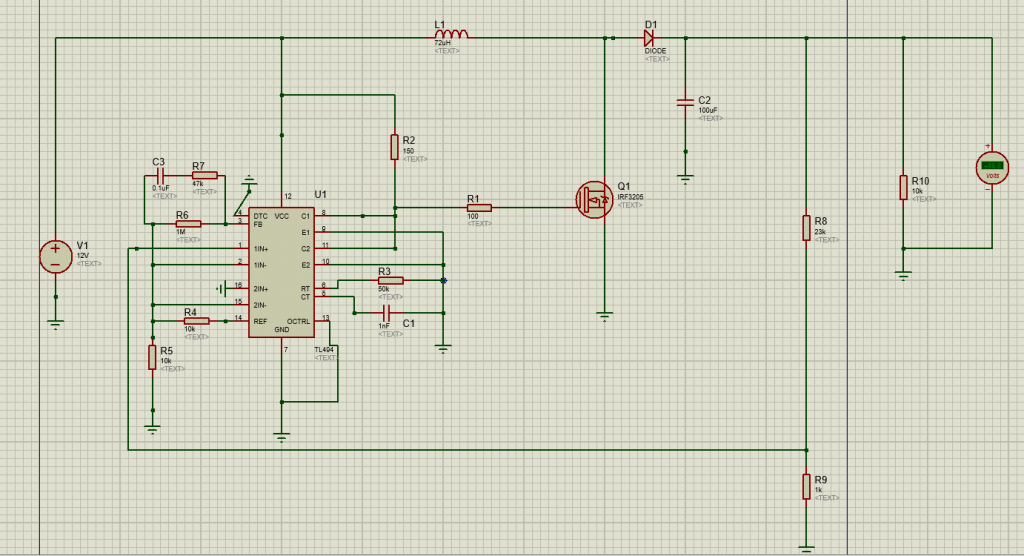Click the IRF3205 part label
Screen dimensions: 1024x556
(x=630, y=197)
